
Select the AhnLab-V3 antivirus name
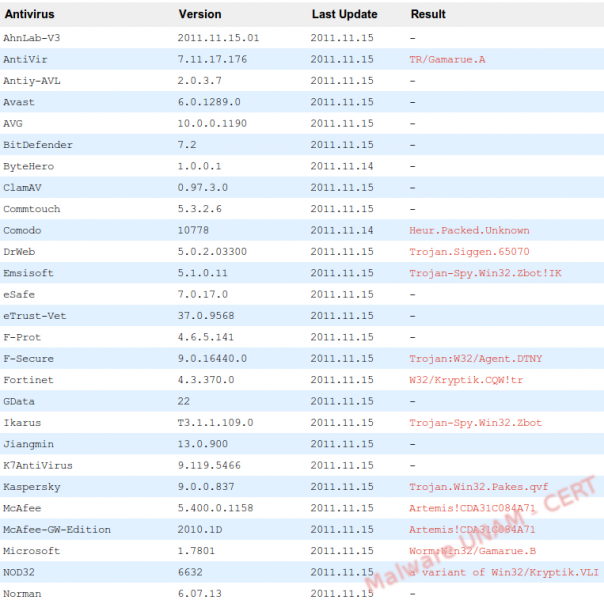[x=32, y=38]
